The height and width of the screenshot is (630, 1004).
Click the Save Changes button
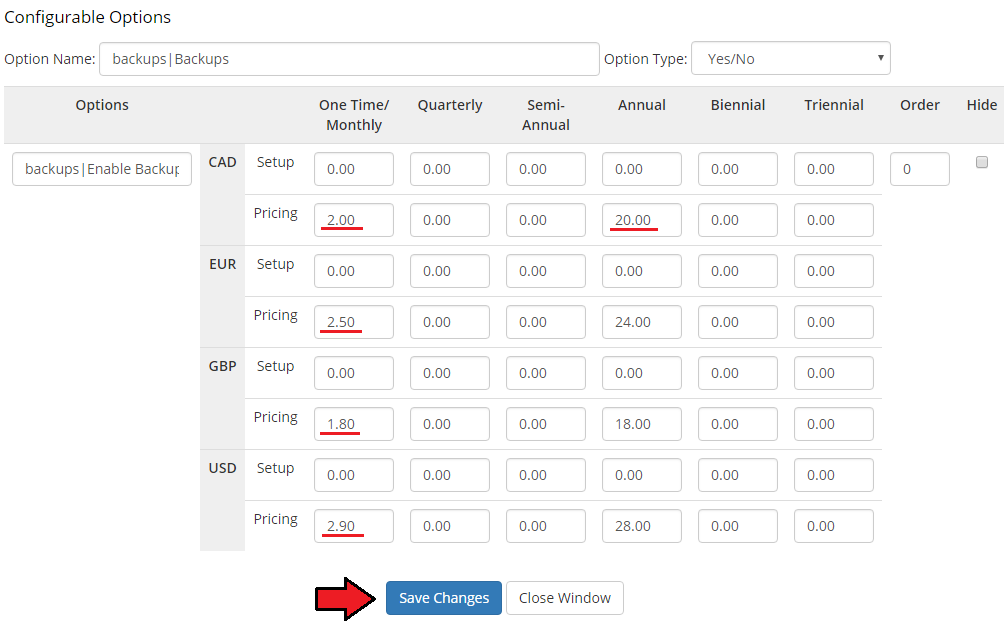444,598
